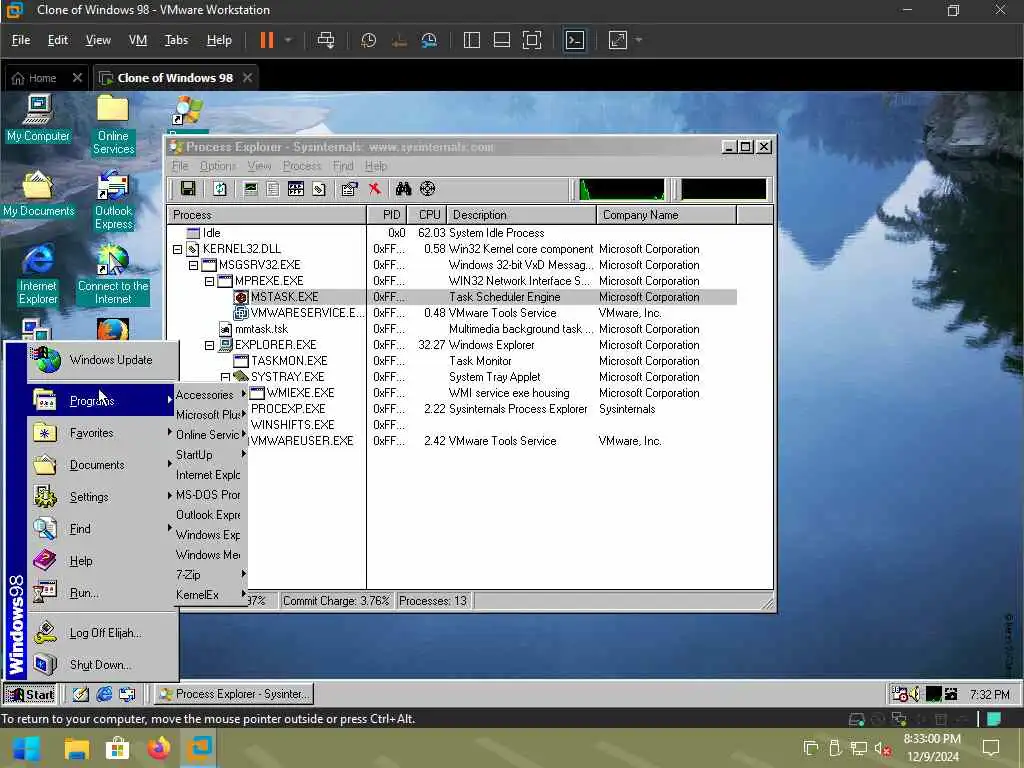Screen dimensions: 1024x768
Task: Open Settings submenu in Start menu
Action: tap(101, 497)
